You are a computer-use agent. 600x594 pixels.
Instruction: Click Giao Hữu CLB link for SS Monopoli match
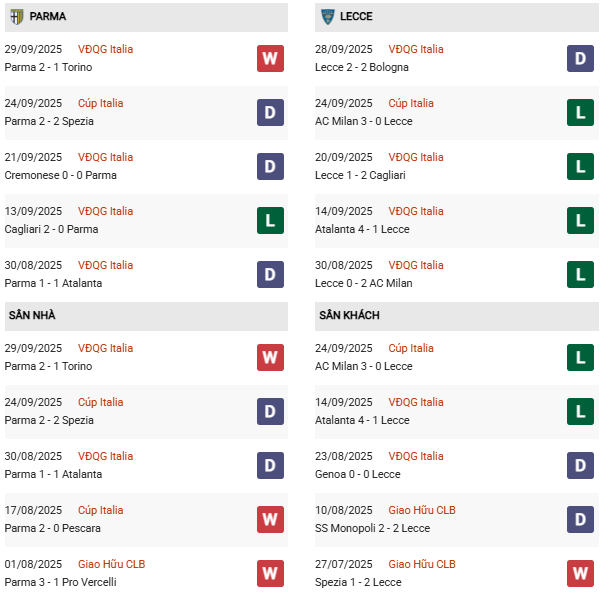click(420, 510)
